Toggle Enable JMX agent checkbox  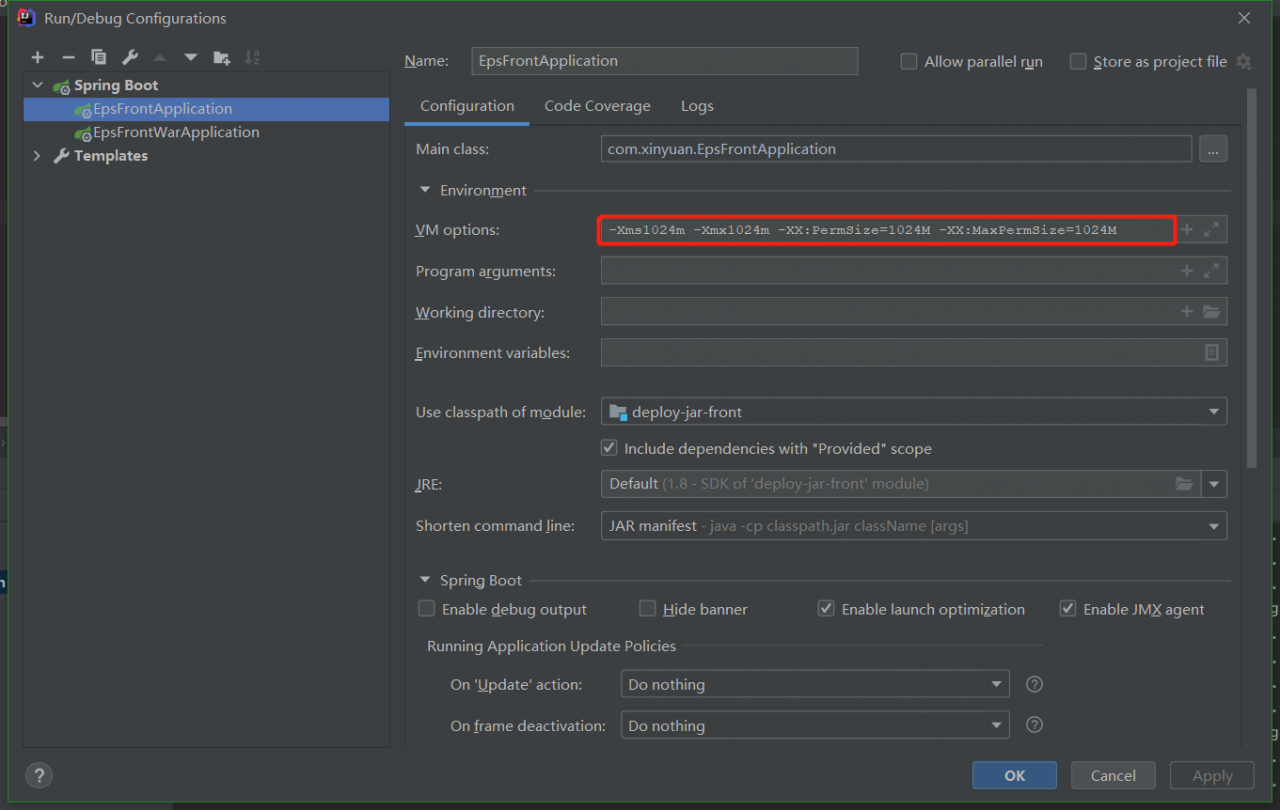pyautogui.click(x=1068, y=609)
